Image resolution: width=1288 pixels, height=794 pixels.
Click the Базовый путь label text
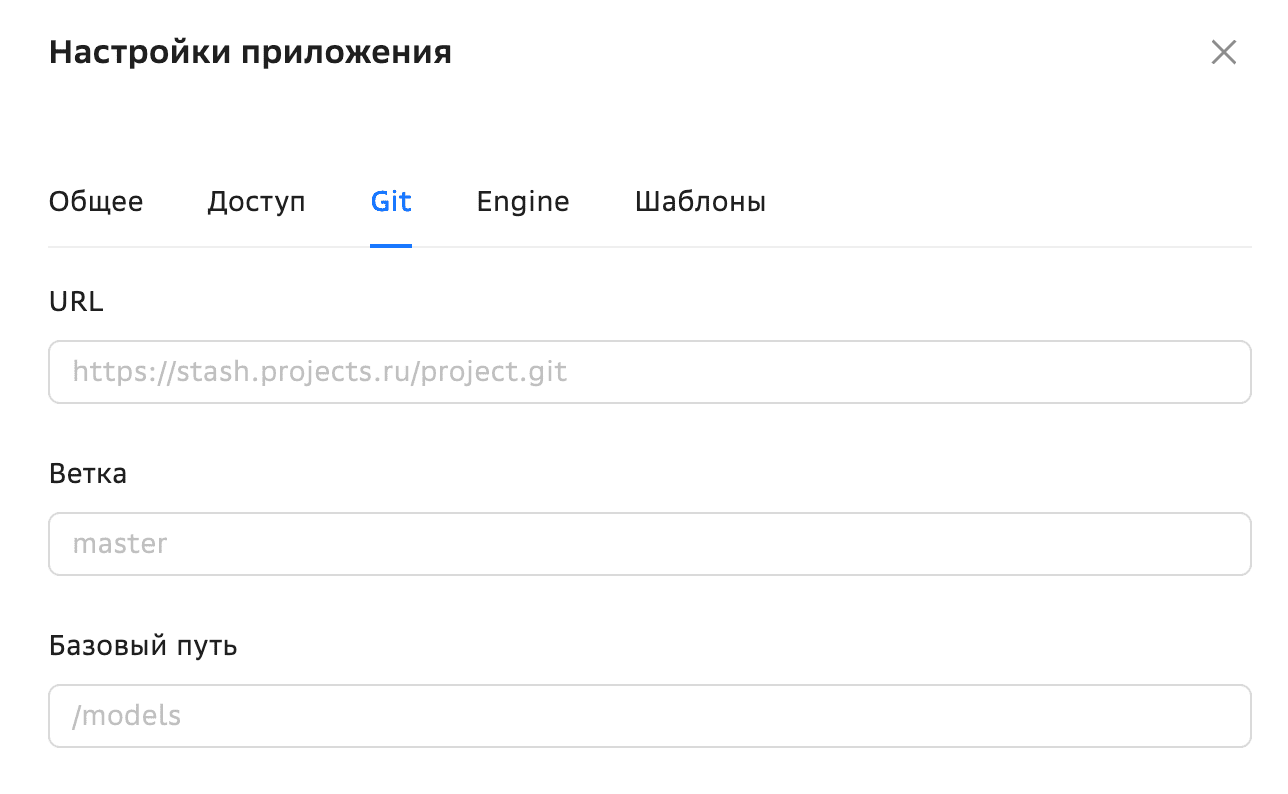coord(143,645)
